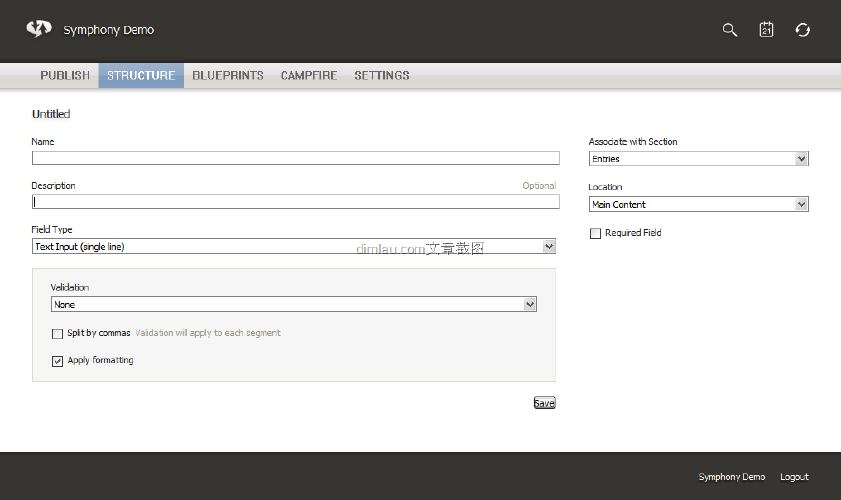Uncheck Apply formatting checkbox
Screen dimensions: 841x500
pos(57,361)
